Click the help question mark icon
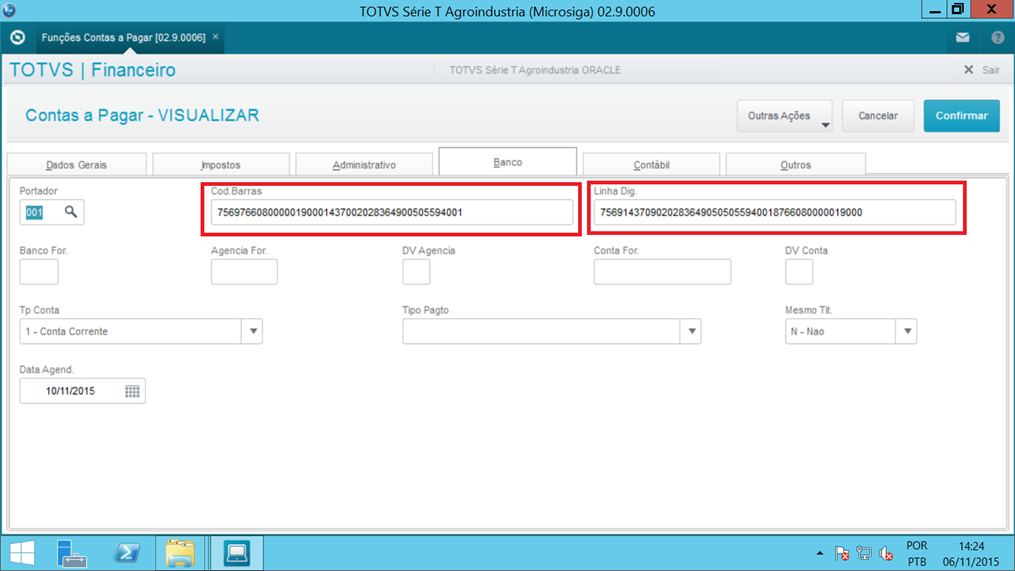 coord(997,37)
